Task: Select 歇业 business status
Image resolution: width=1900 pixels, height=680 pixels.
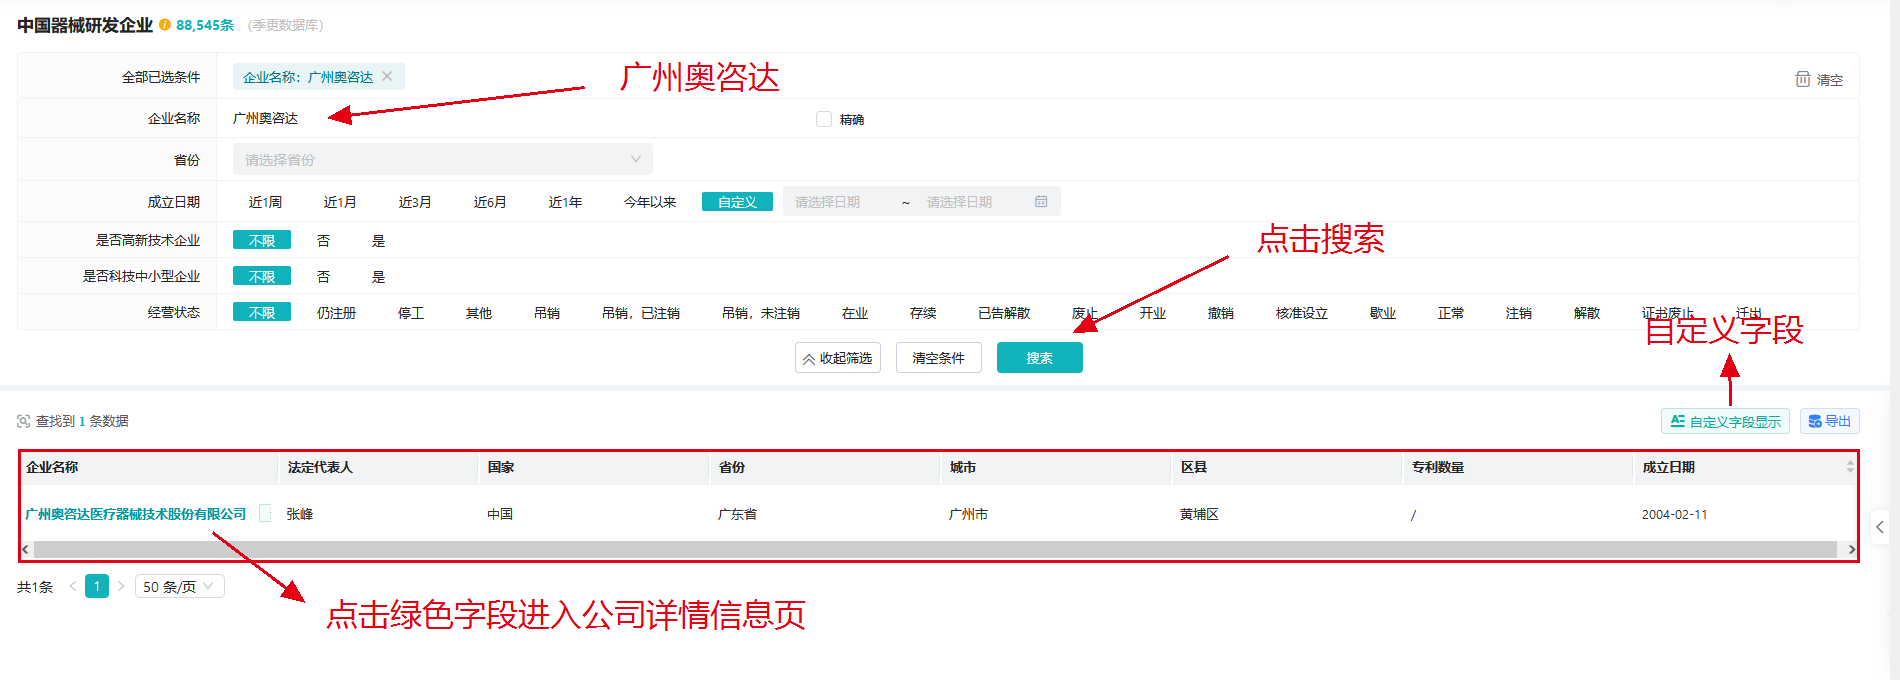Action: [x=1383, y=313]
